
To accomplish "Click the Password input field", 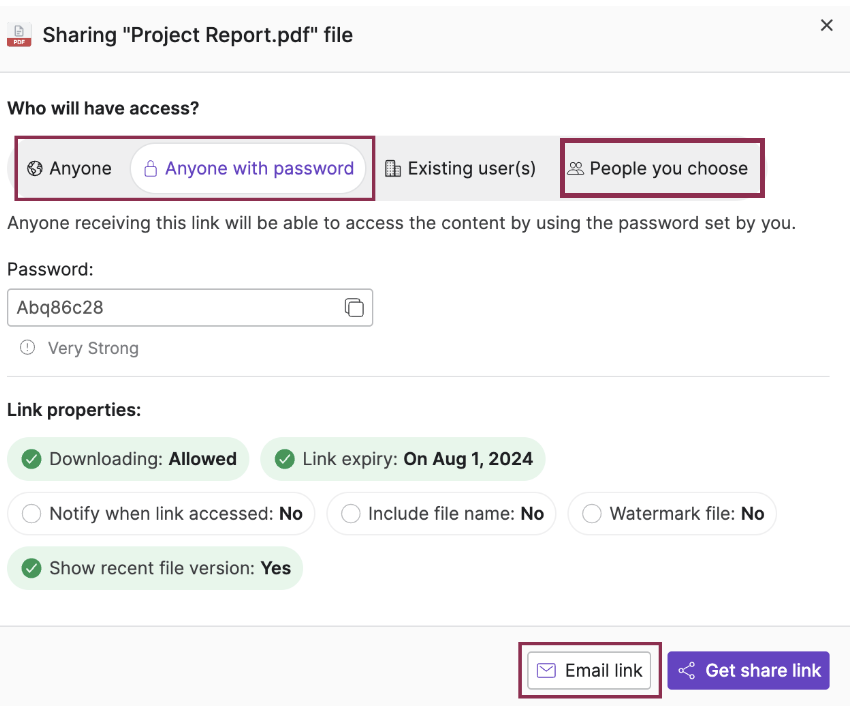I will pos(190,308).
